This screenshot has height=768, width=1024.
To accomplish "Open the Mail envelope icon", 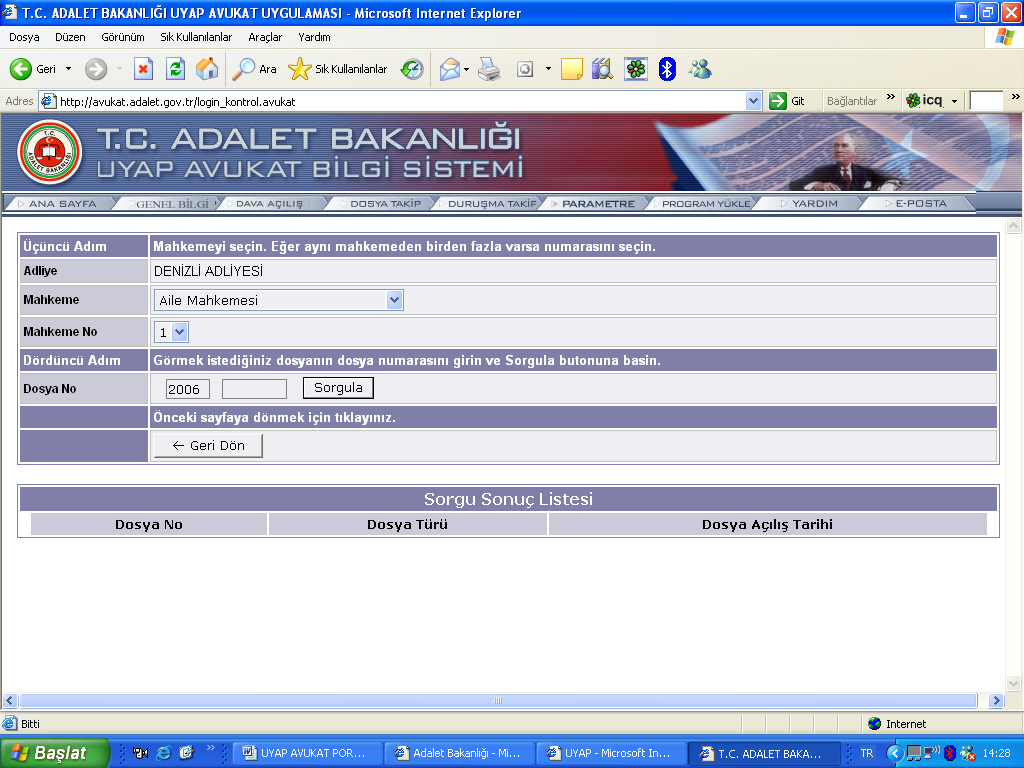I will [x=449, y=69].
